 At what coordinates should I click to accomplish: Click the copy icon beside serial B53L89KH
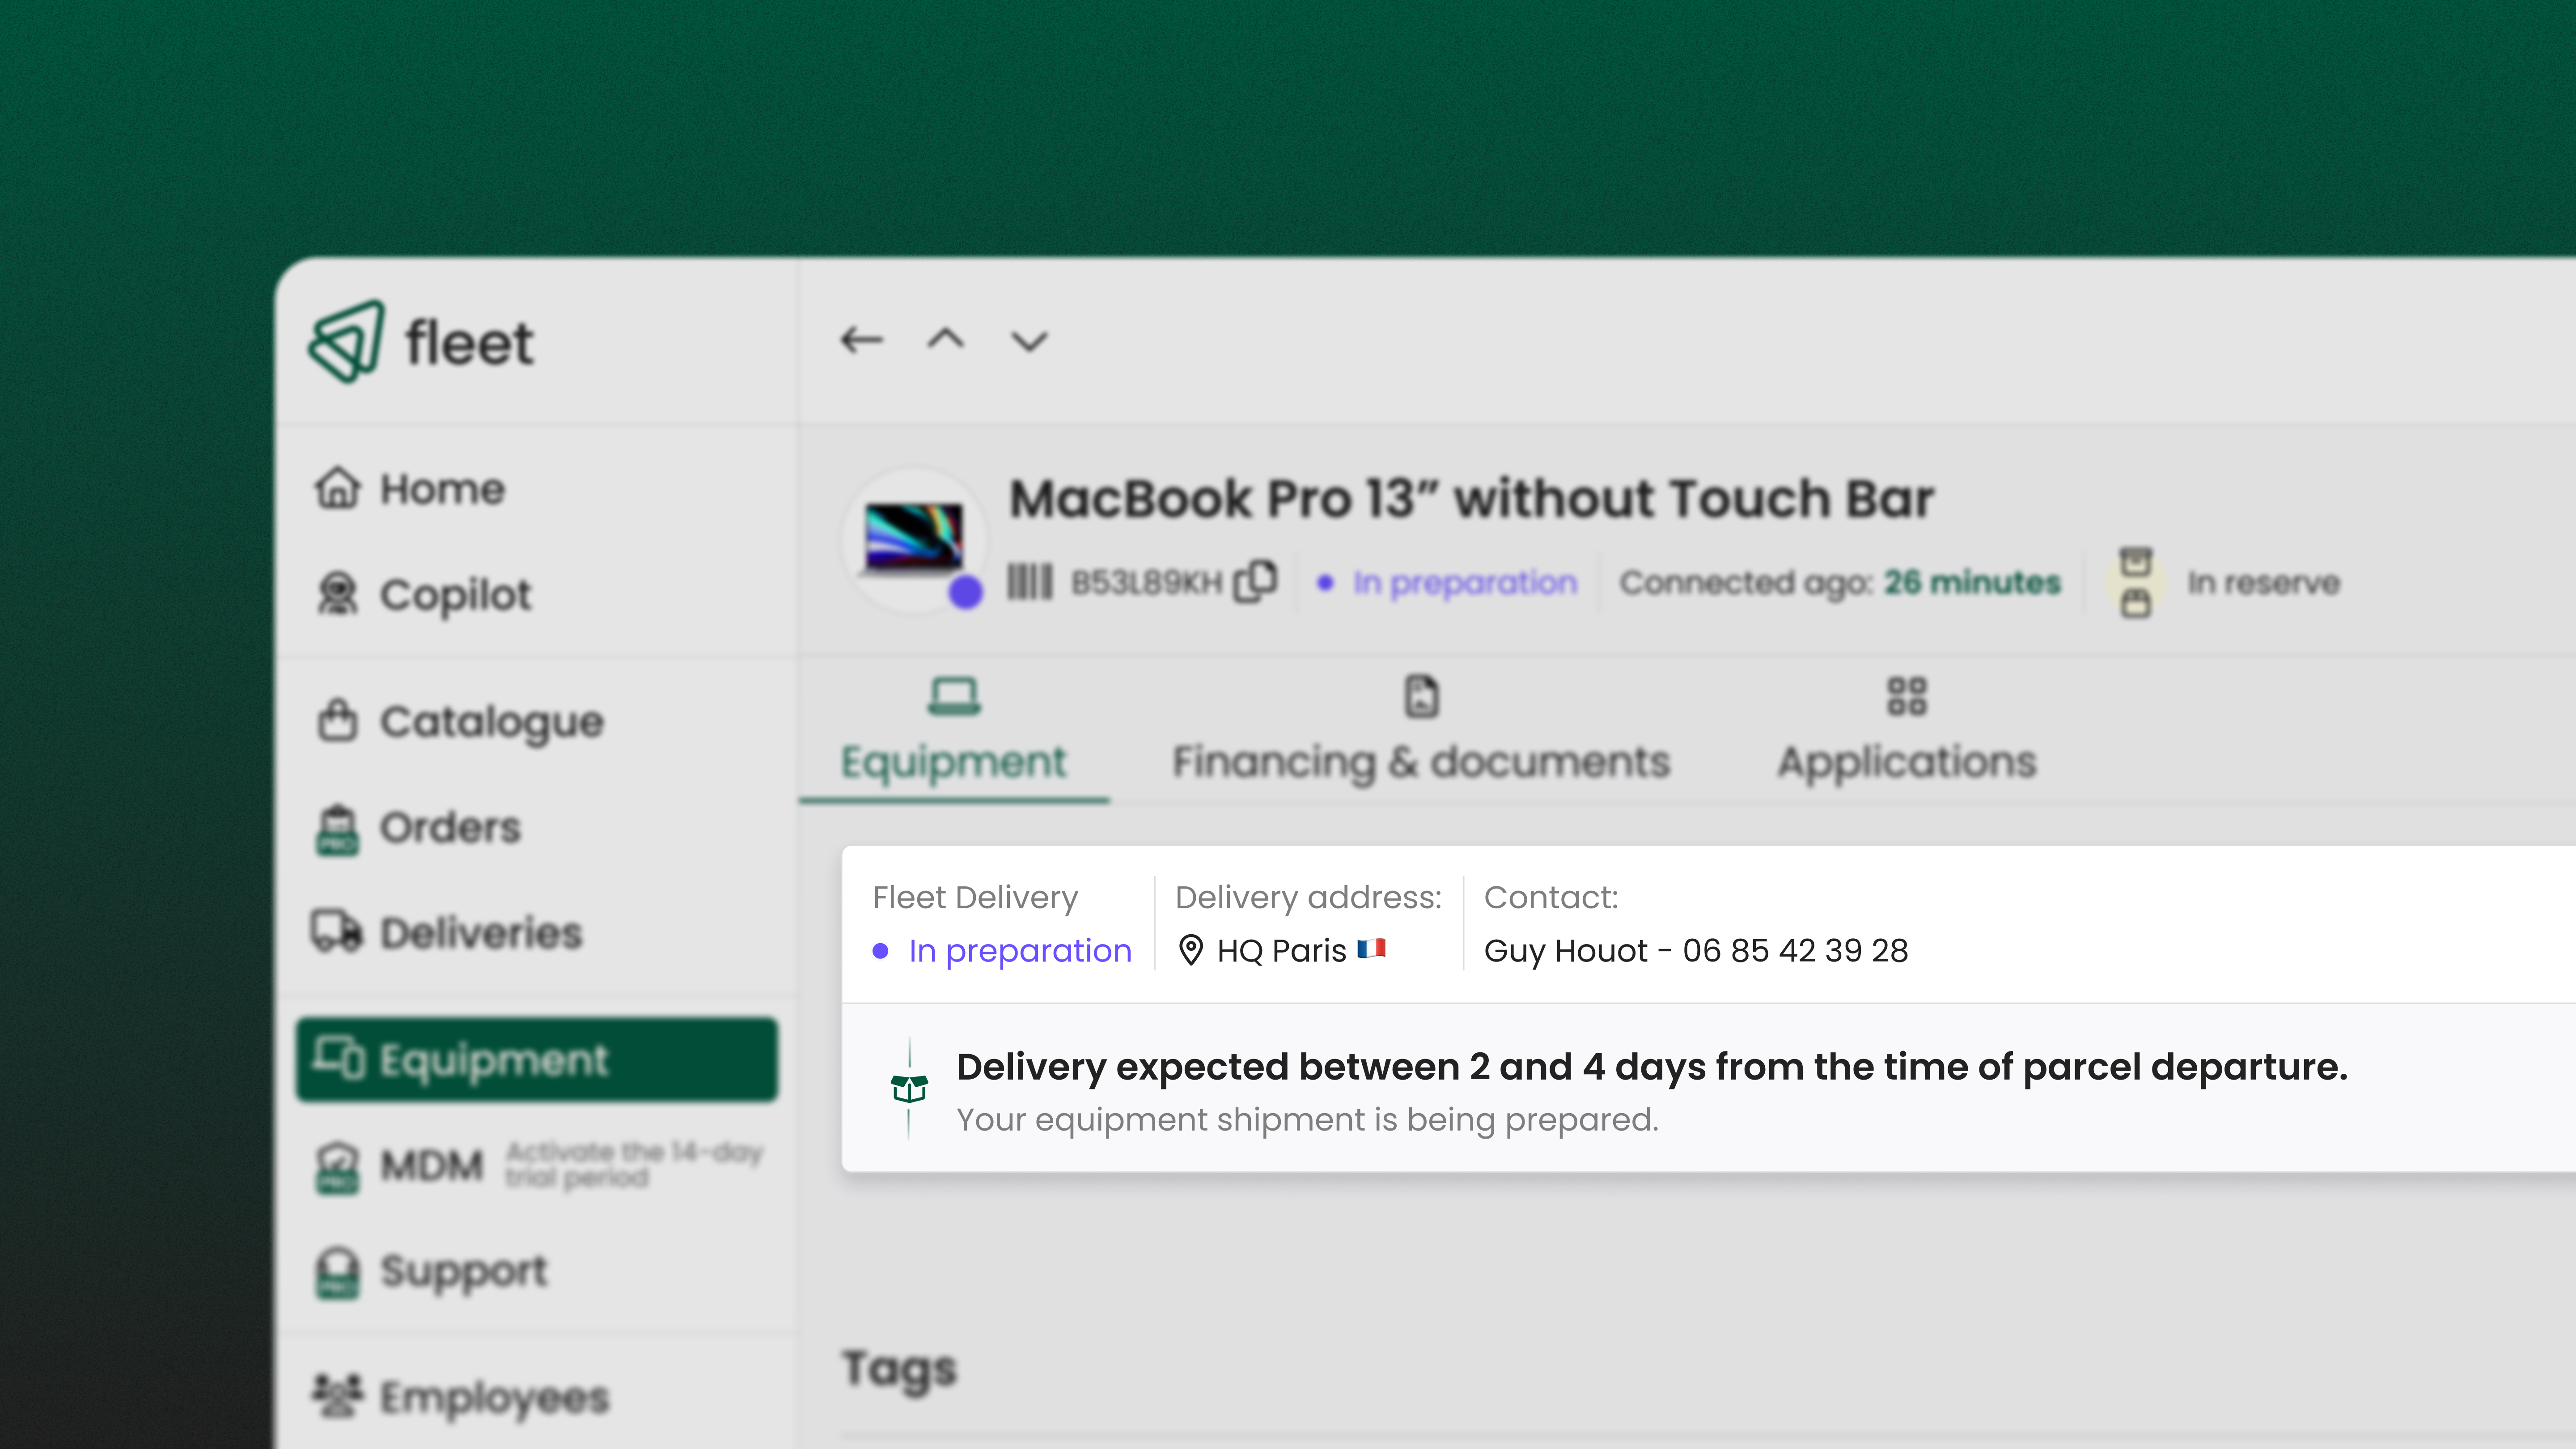(1258, 581)
